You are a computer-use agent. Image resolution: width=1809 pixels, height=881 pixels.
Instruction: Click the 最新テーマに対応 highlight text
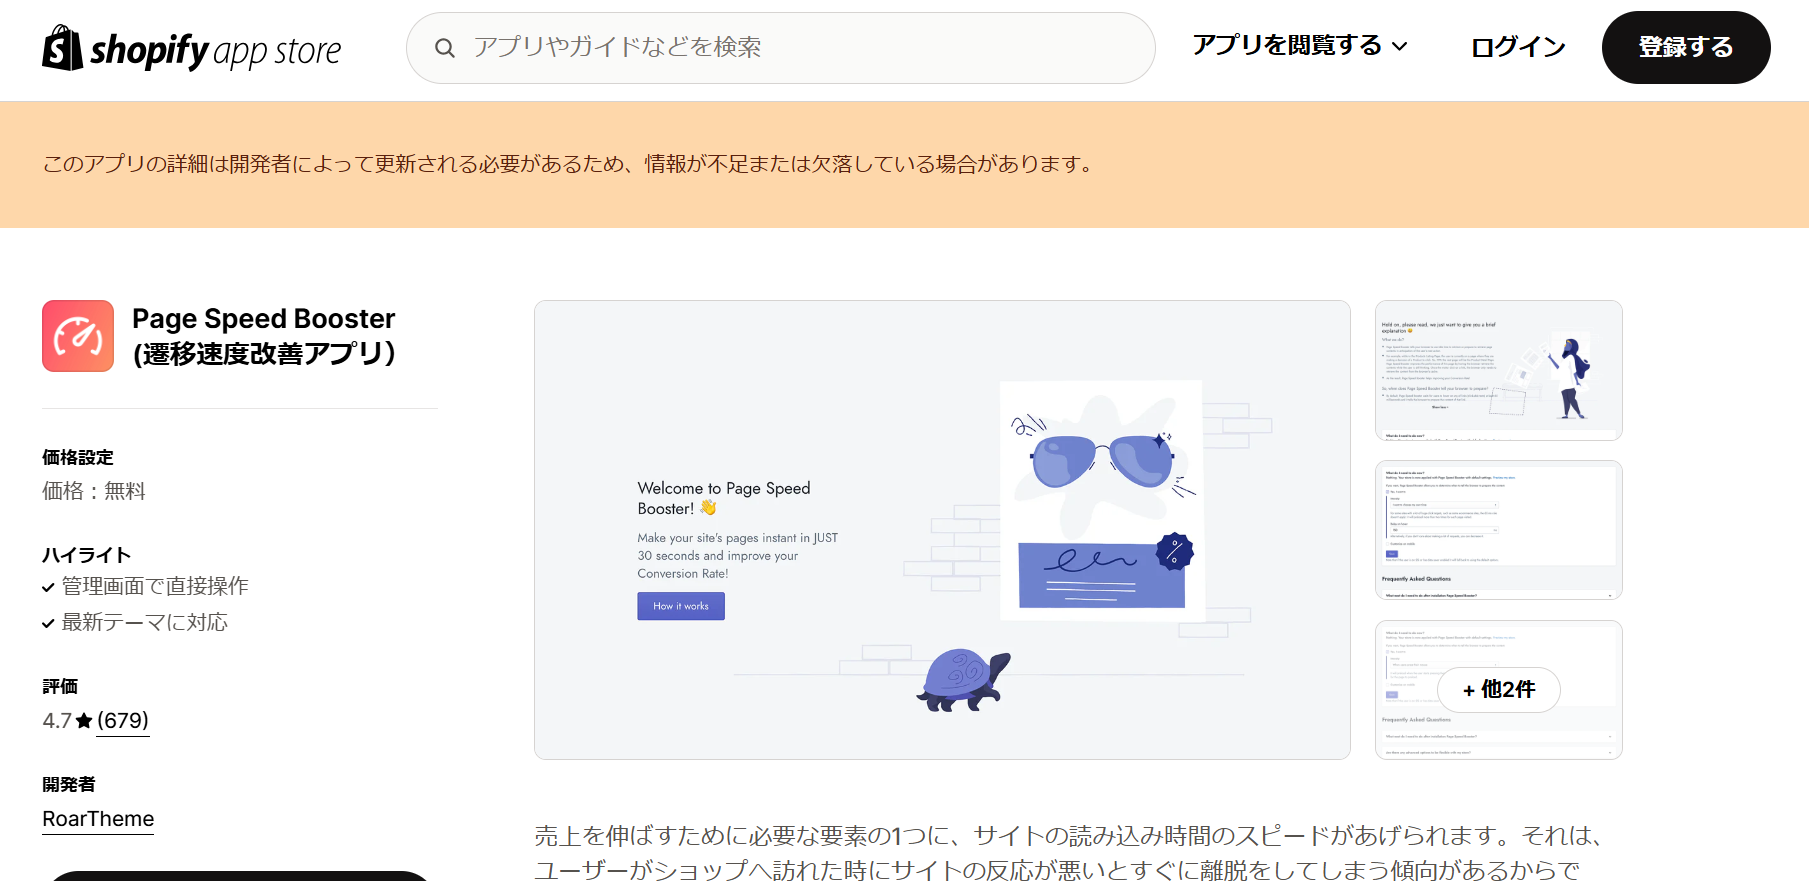click(x=145, y=622)
